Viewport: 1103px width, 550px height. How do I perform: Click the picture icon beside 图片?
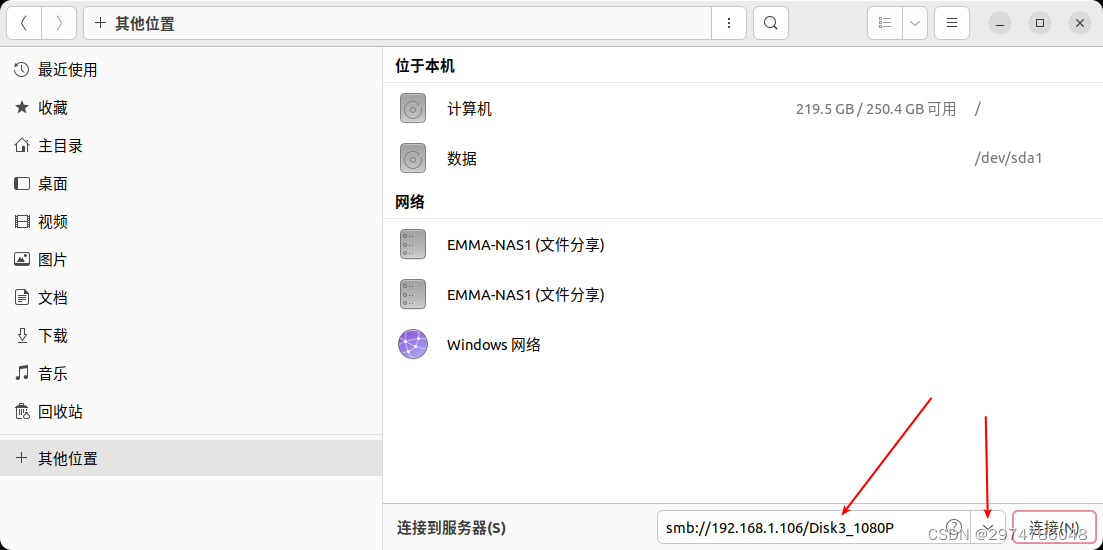tap(22, 260)
